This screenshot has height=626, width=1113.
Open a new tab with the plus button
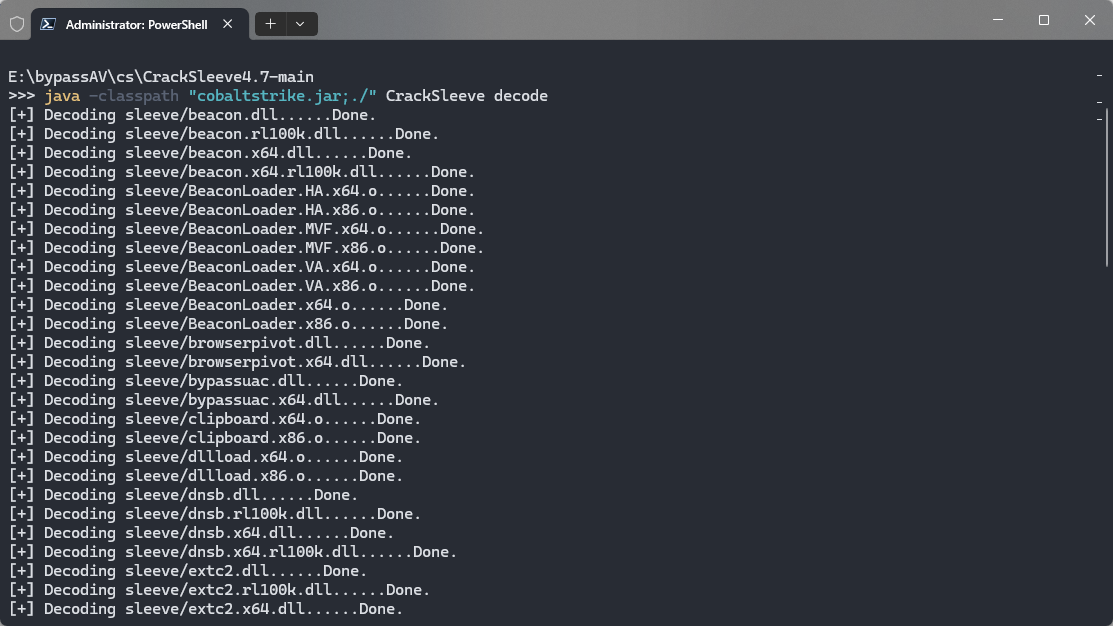[270, 24]
